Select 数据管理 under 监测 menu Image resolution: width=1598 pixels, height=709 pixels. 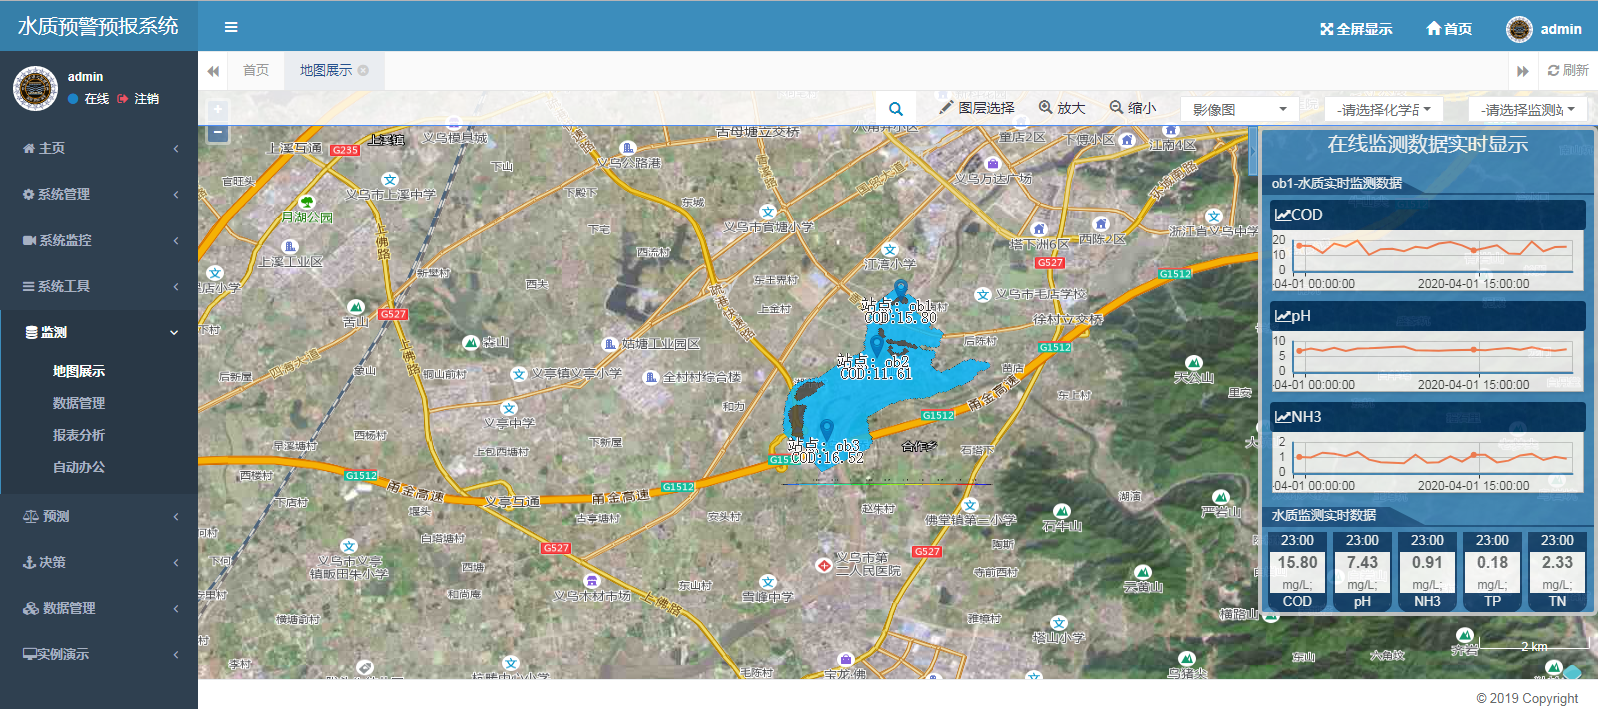79,403
